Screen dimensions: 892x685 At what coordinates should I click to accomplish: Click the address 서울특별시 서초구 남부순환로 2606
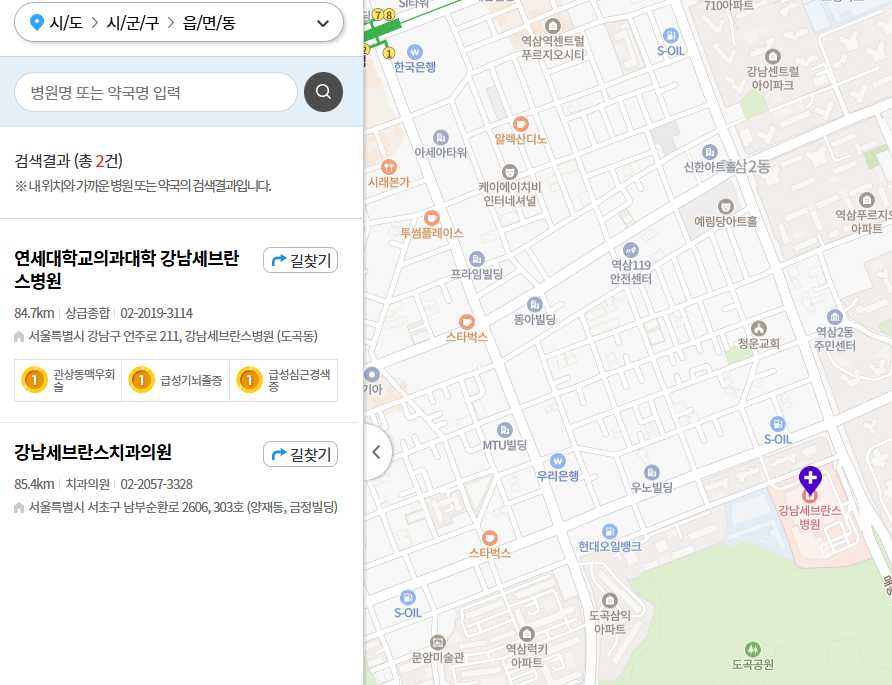pyautogui.click(x=183, y=507)
